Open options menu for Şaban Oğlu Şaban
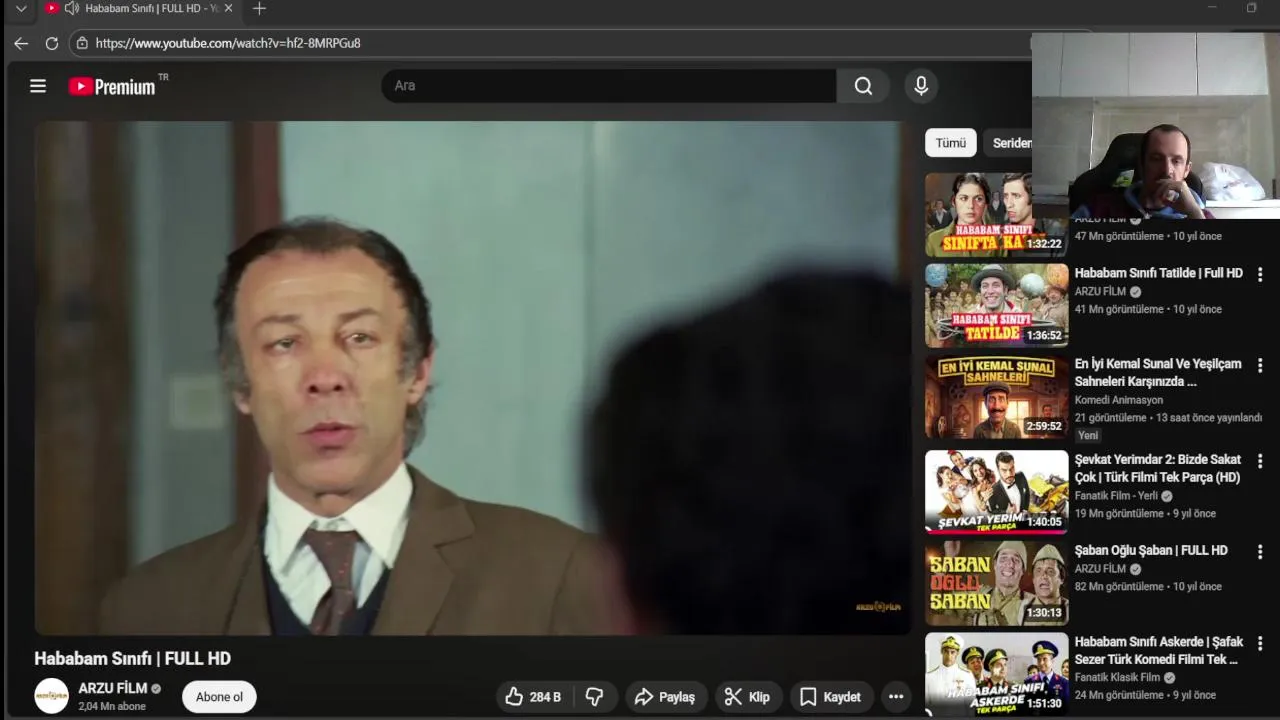The image size is (1280, 720). coord(1260,552)
